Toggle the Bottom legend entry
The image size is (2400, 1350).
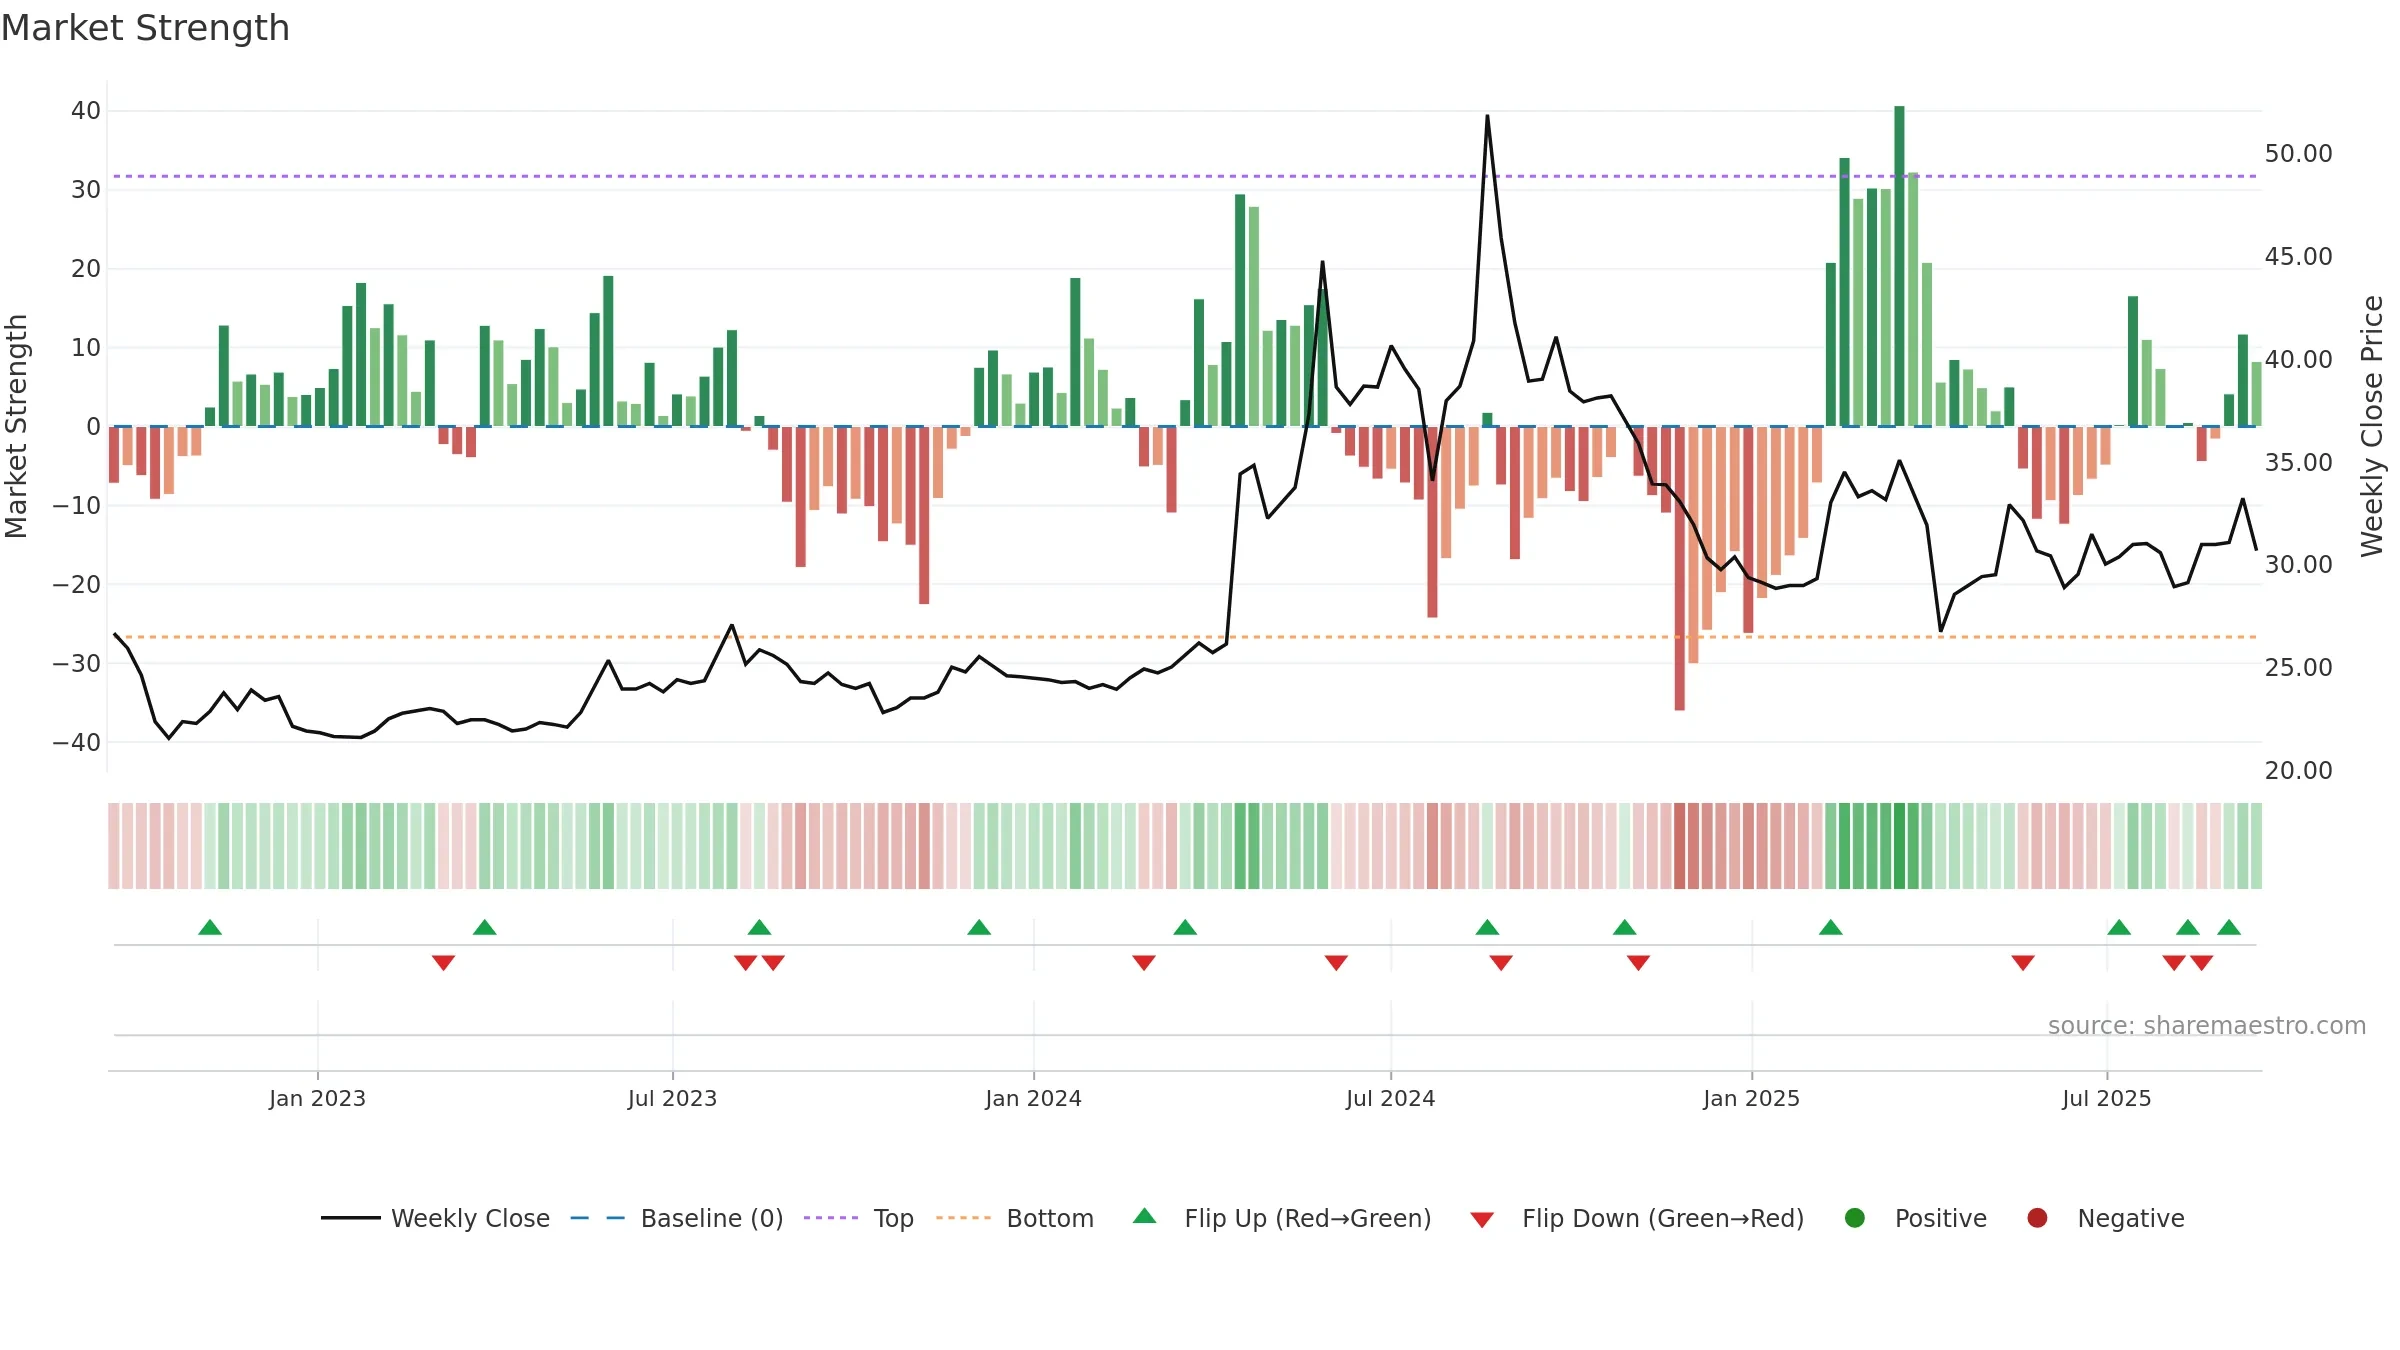click(1015, 1218)
